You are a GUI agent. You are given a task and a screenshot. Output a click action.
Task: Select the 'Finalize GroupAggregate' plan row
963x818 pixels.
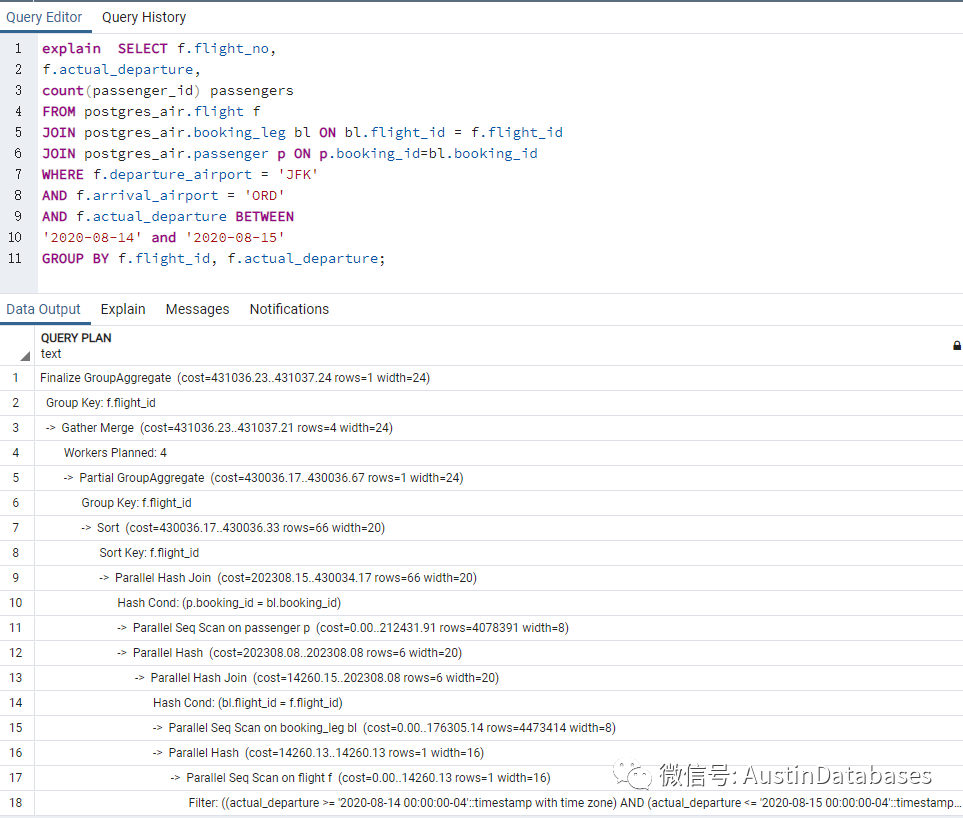[x=499, y=378]
